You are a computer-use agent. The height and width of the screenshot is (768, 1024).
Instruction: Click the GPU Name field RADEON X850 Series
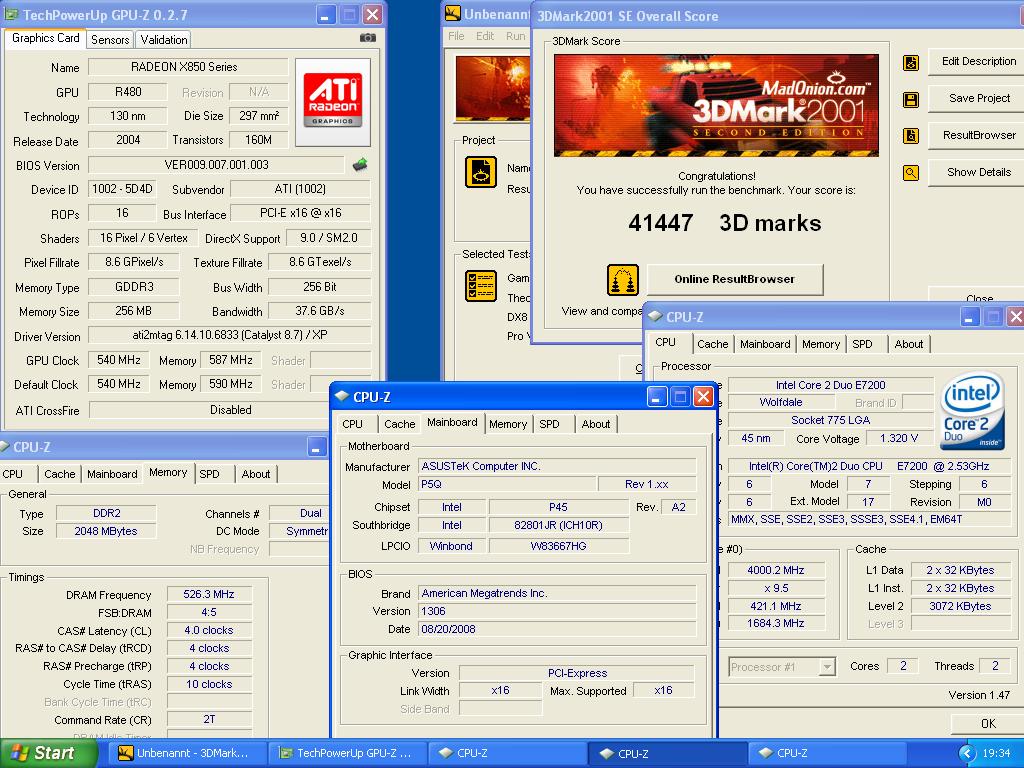click(187, 67)
